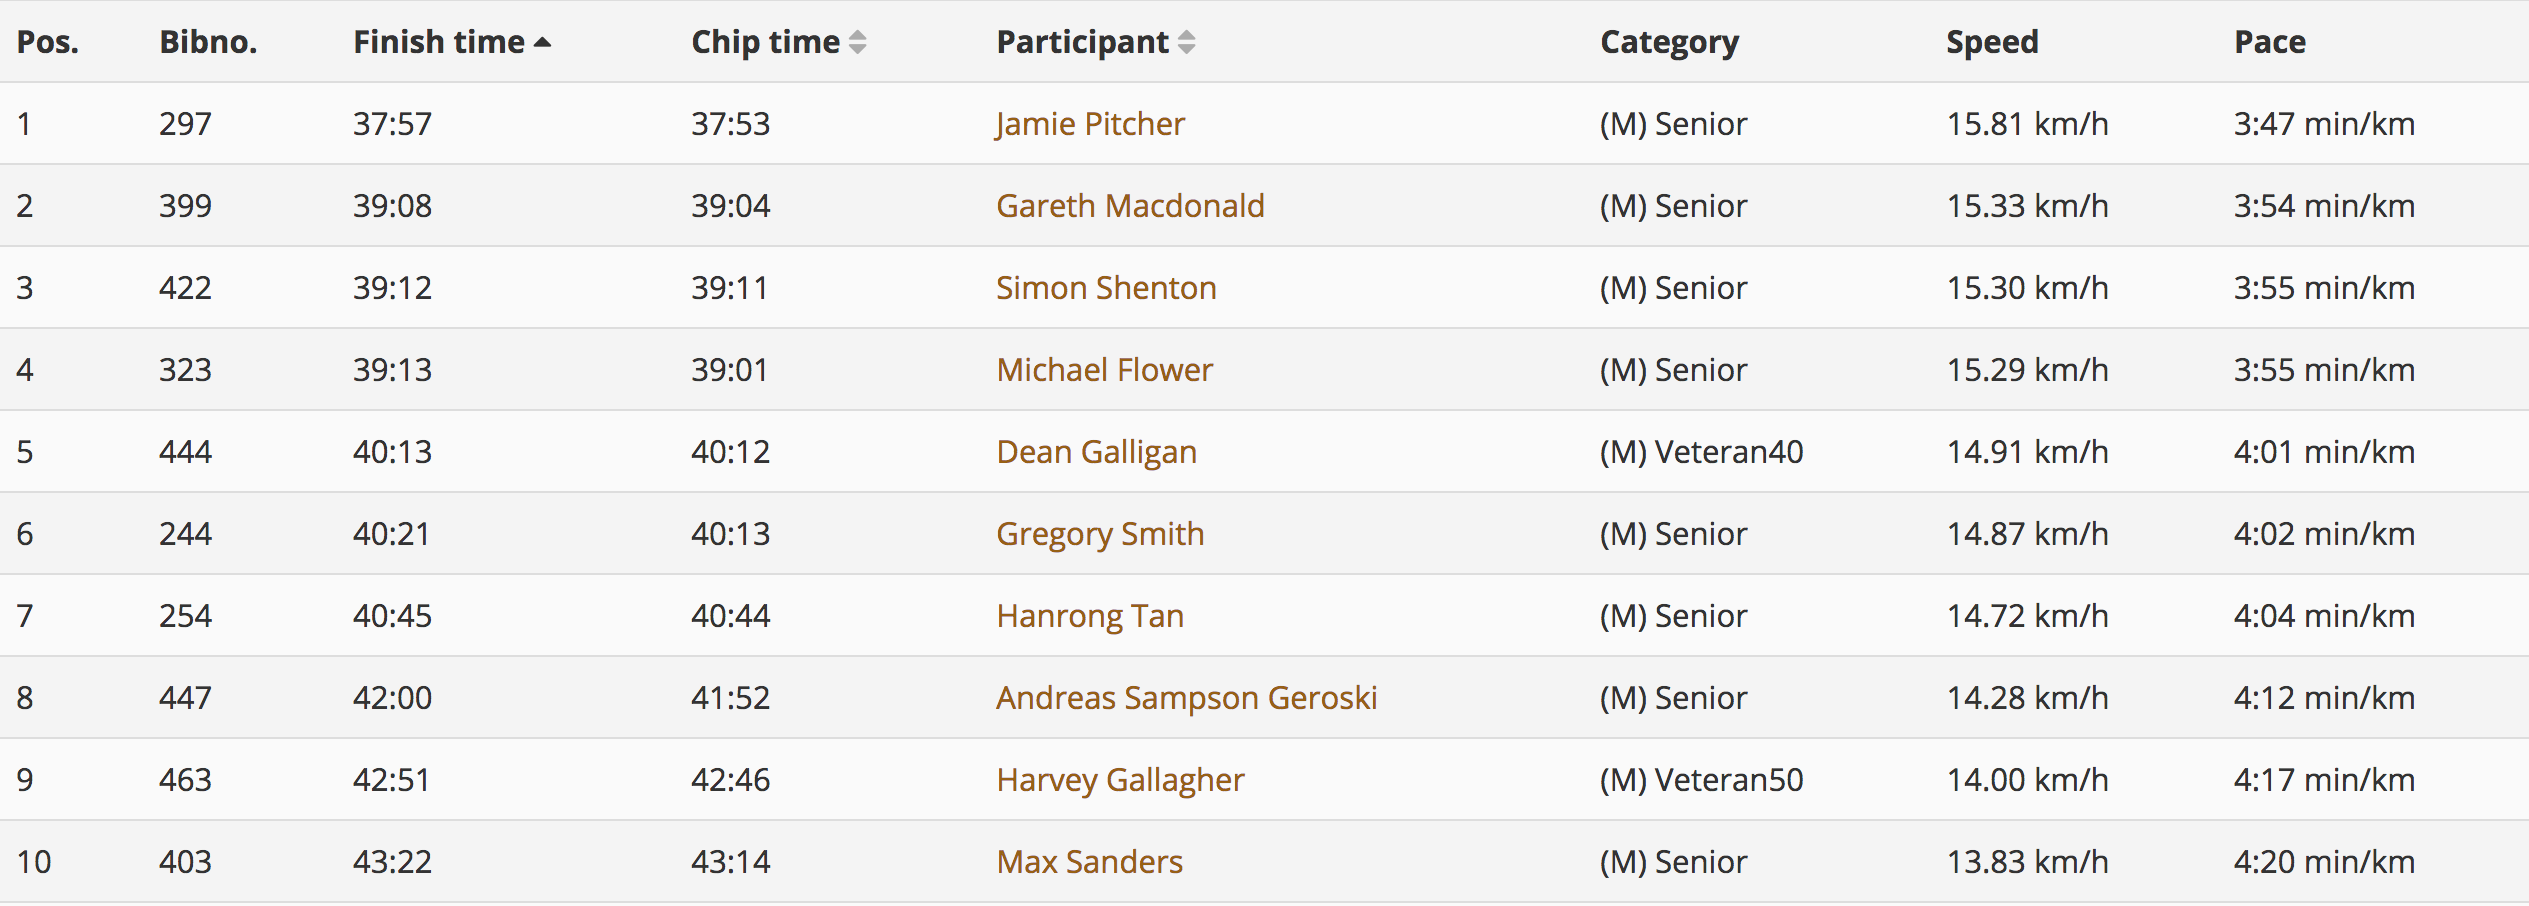Open Andreas Sampson Geroski's link
Viewport: 2529px width, 906px height.
tap(1187, 698)
